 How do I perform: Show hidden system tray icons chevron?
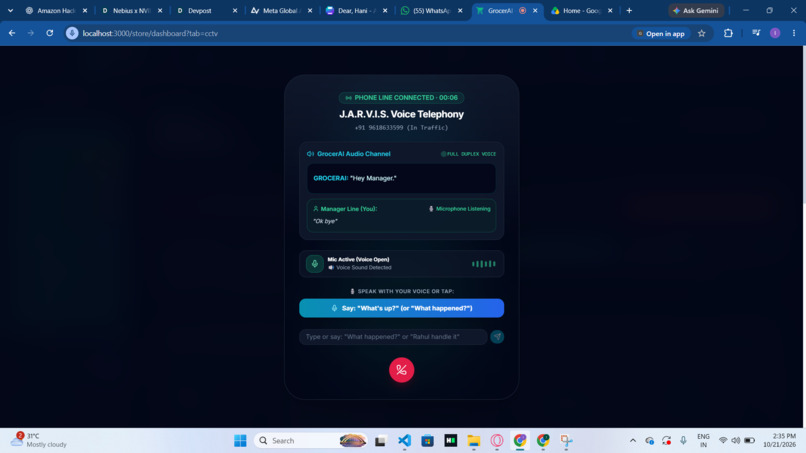point(633,441)
